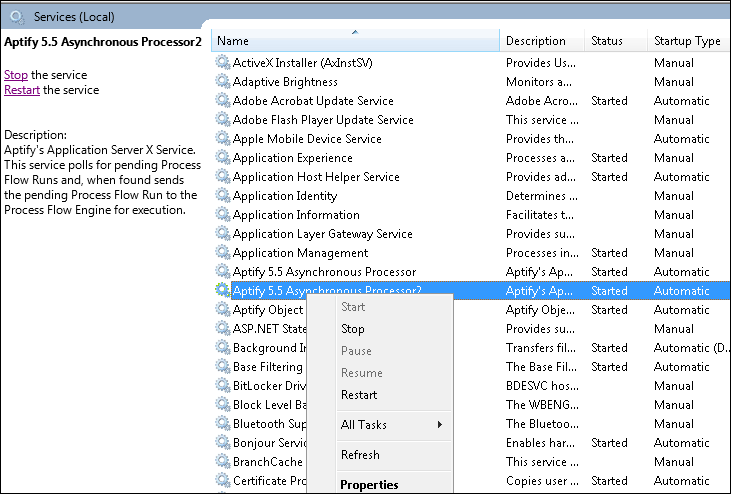Click 'Facilitates t...' description cell

click(x=539, y=215)
